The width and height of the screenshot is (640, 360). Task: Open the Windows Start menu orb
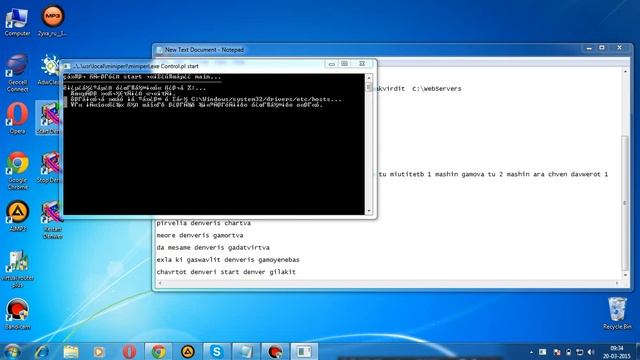(12, 351)
